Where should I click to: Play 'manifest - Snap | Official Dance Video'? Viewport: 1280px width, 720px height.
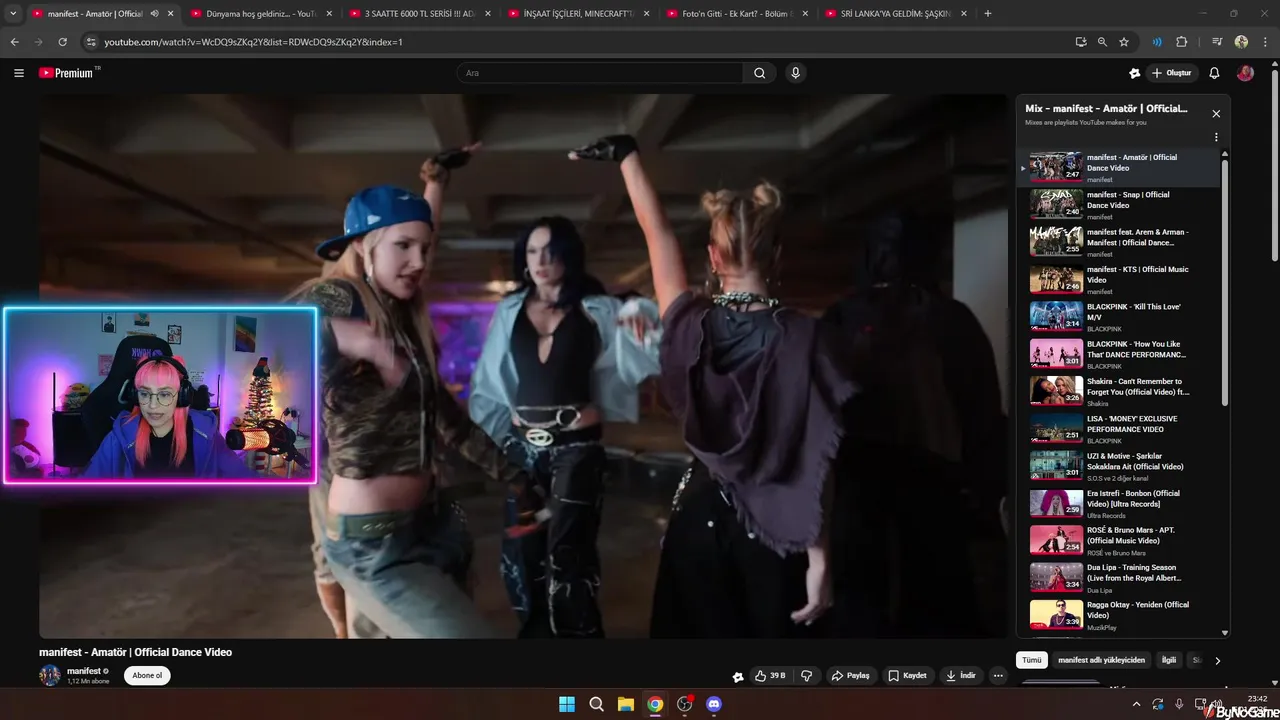point(1120,204)
